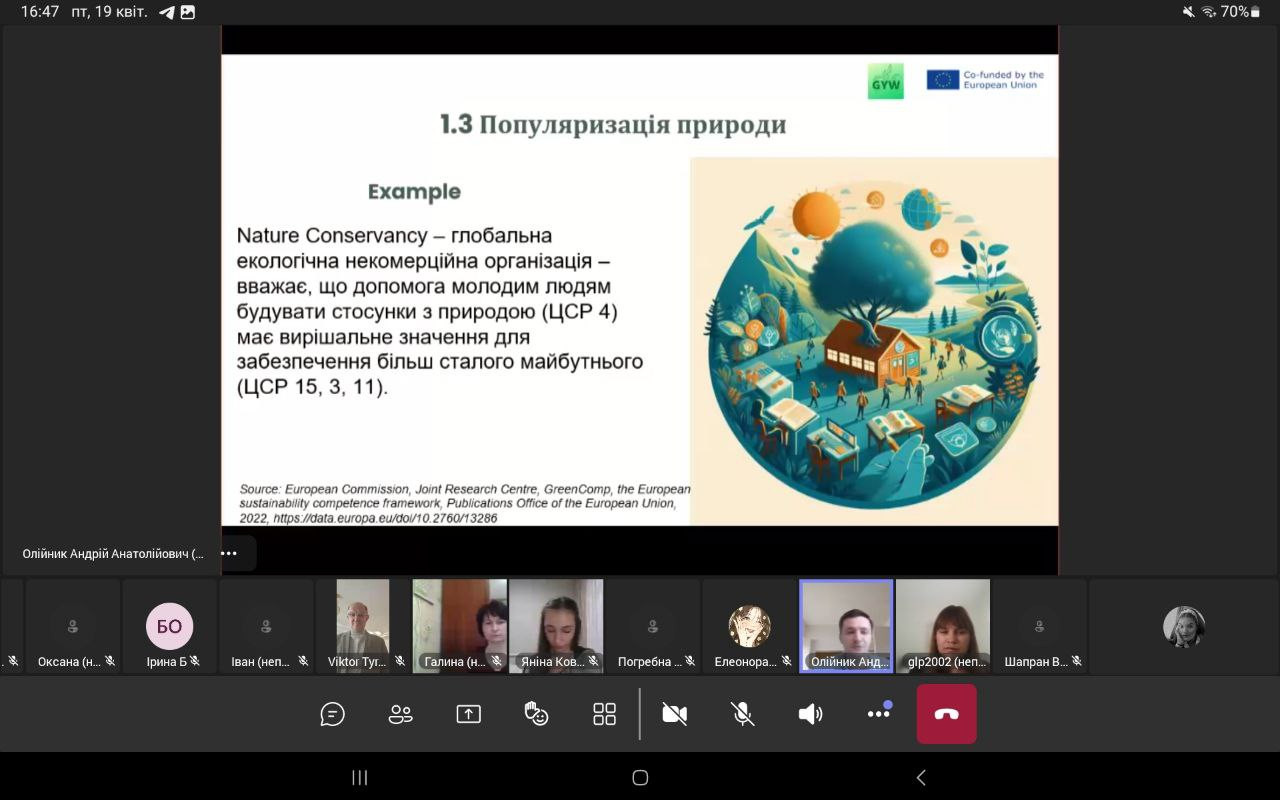The width and height of the screenshot is (1280, 800).
Task: Open speaker audio output options
Action: 810,714
